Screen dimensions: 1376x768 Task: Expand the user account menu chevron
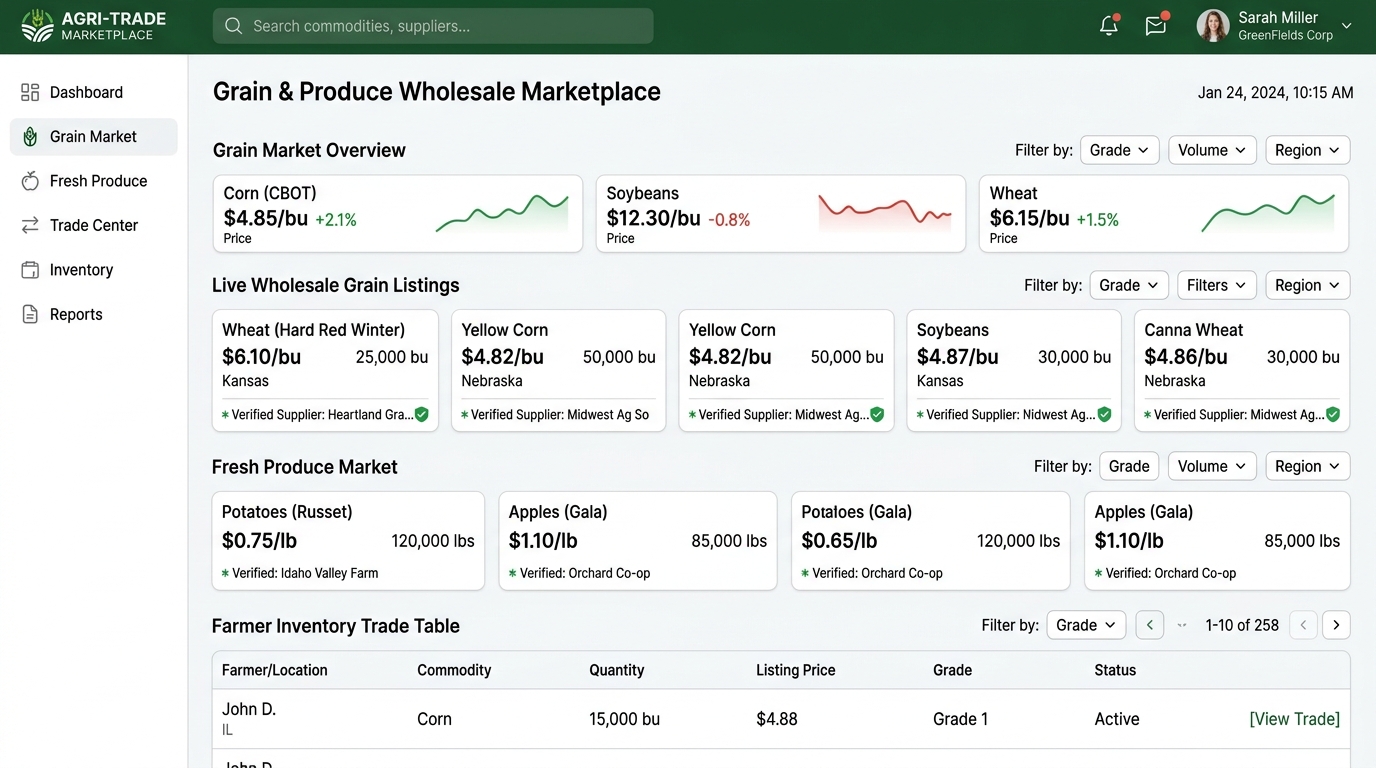[x=1347, y=26]
